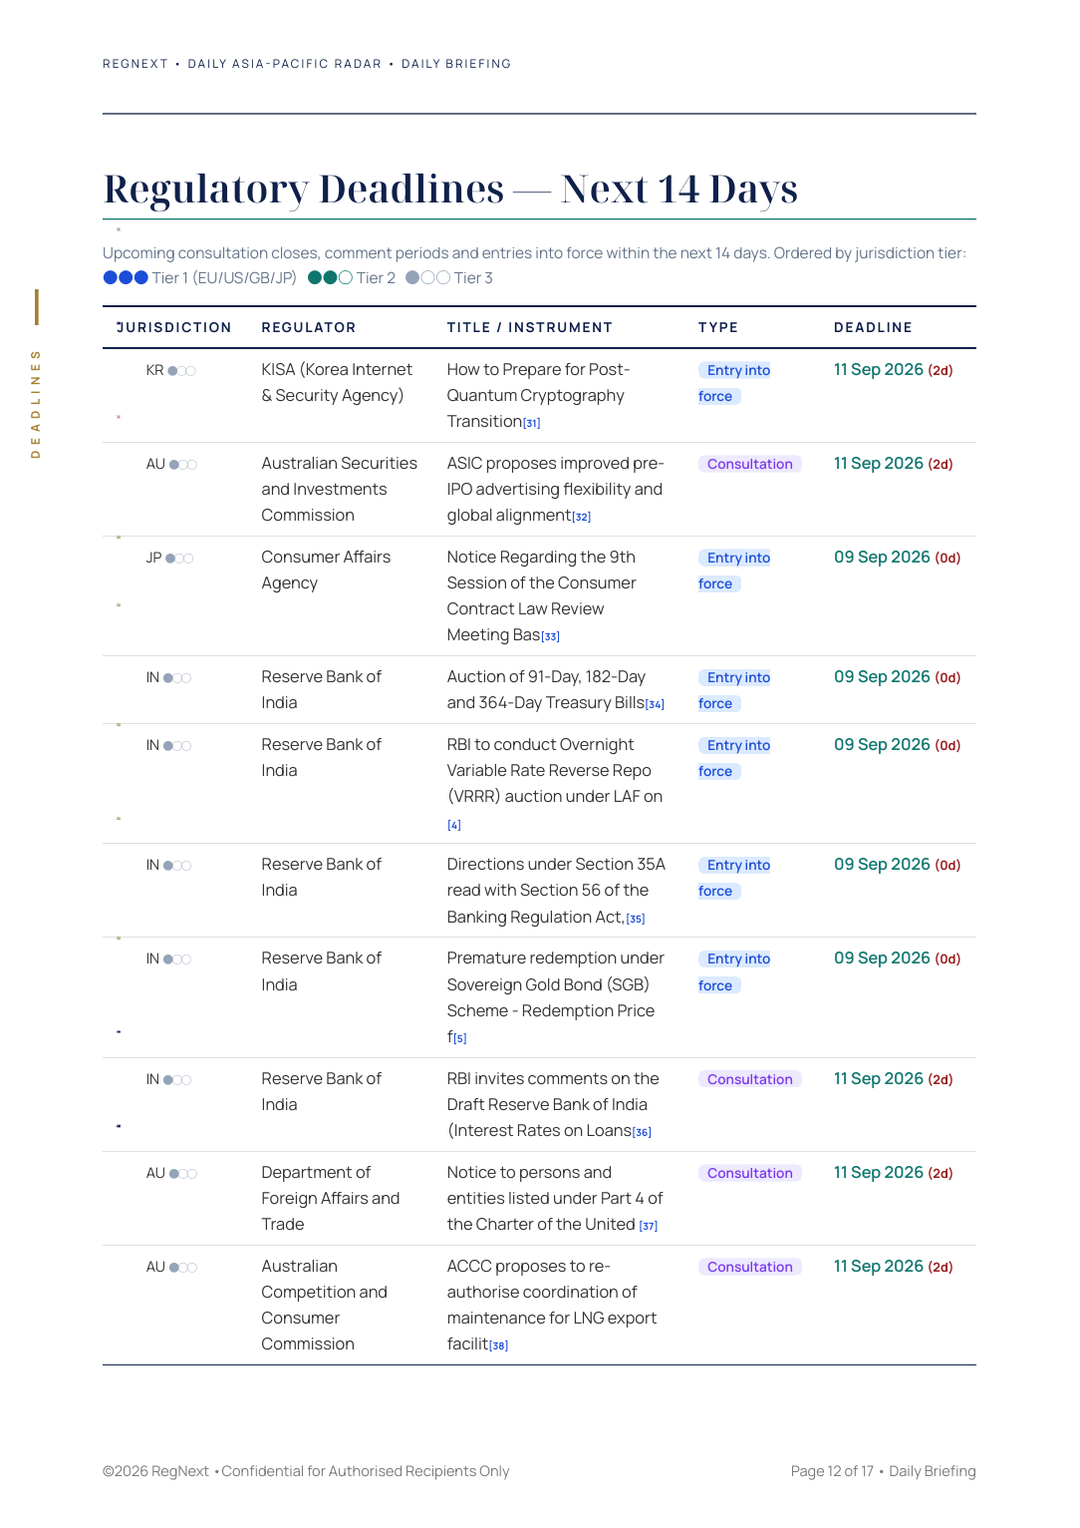Click 11 Sep 2026 deadline in KISA row
Viewport: 1080px width, 1528px height.
[x=893, y=370]
